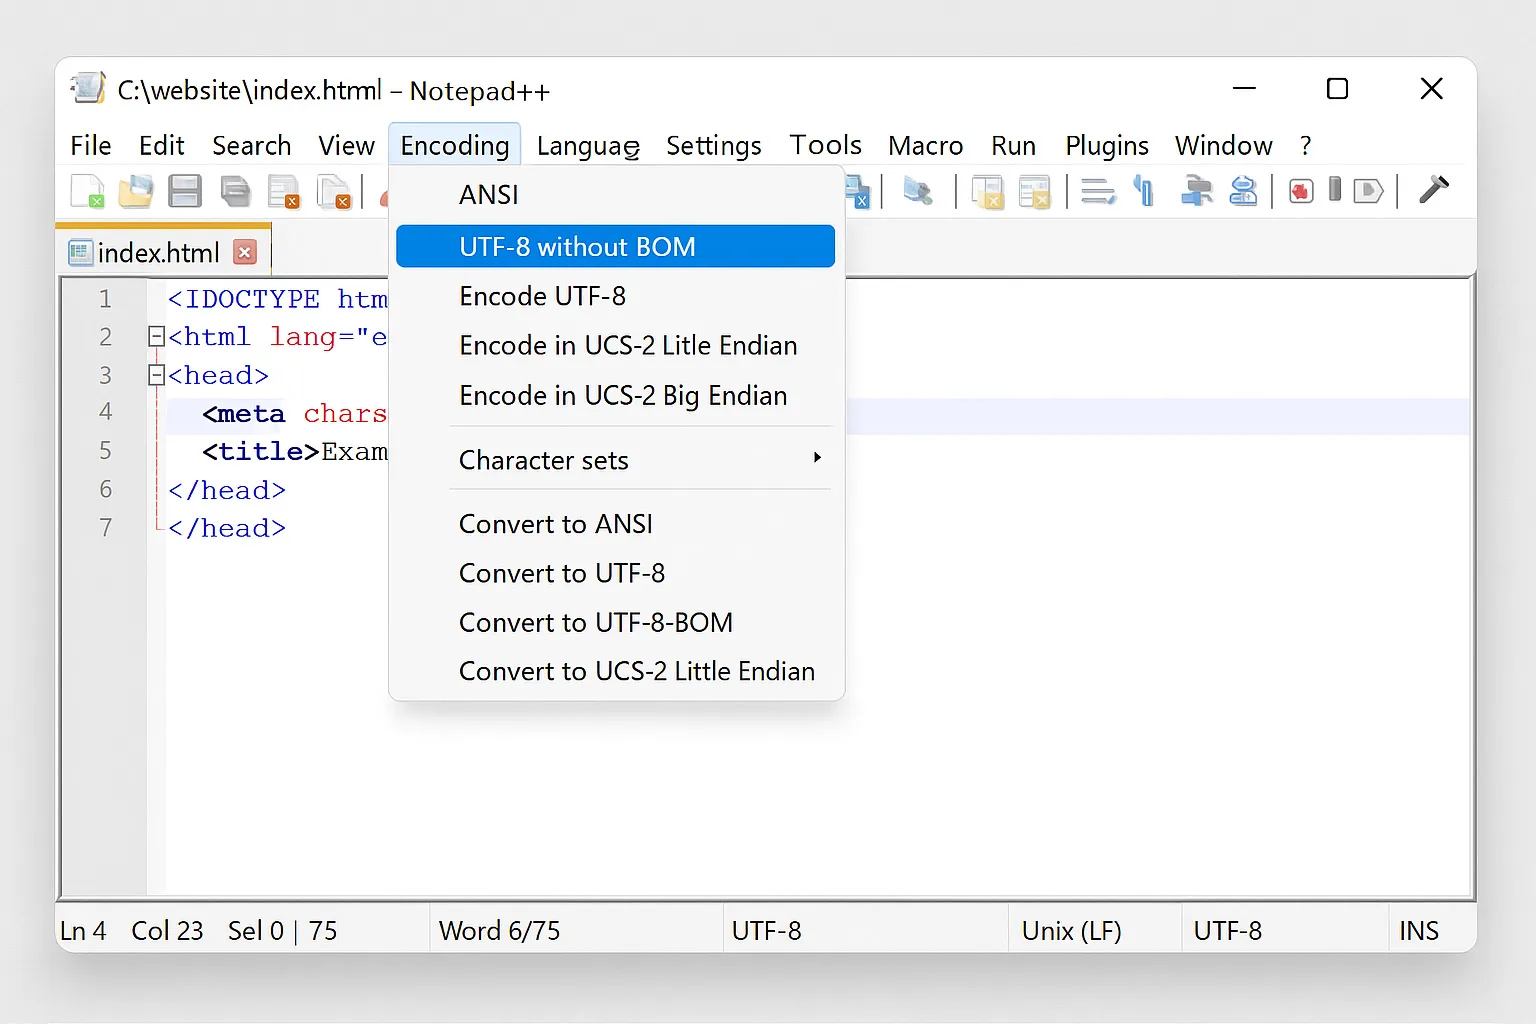Click Convert to UCS-2 Little Endian

pyautogui.click(x=615, y=671)
